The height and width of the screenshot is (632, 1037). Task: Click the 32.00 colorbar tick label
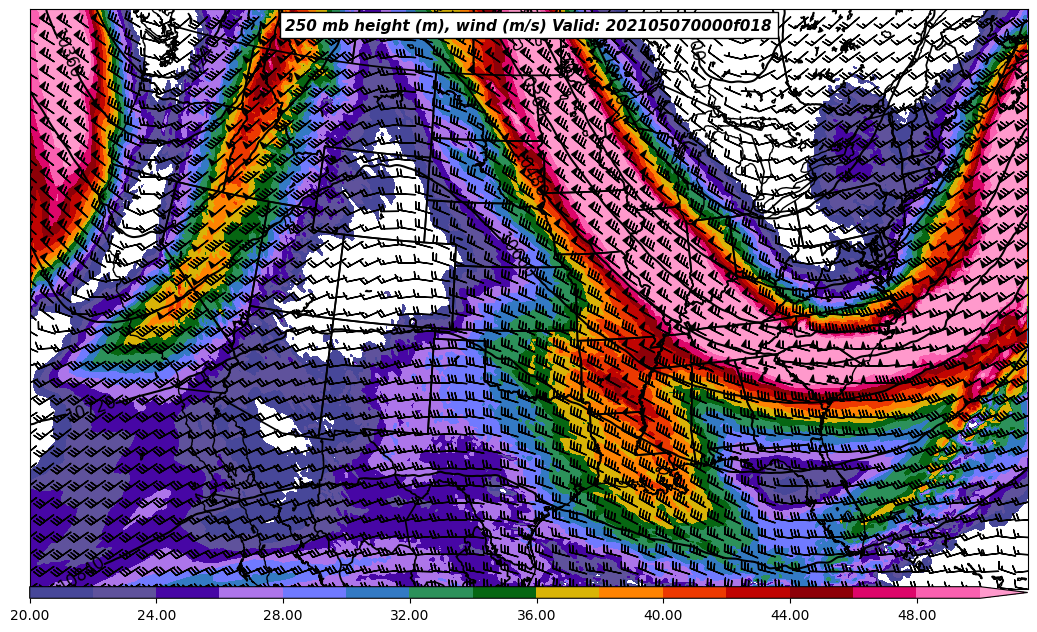pos(410,615)
